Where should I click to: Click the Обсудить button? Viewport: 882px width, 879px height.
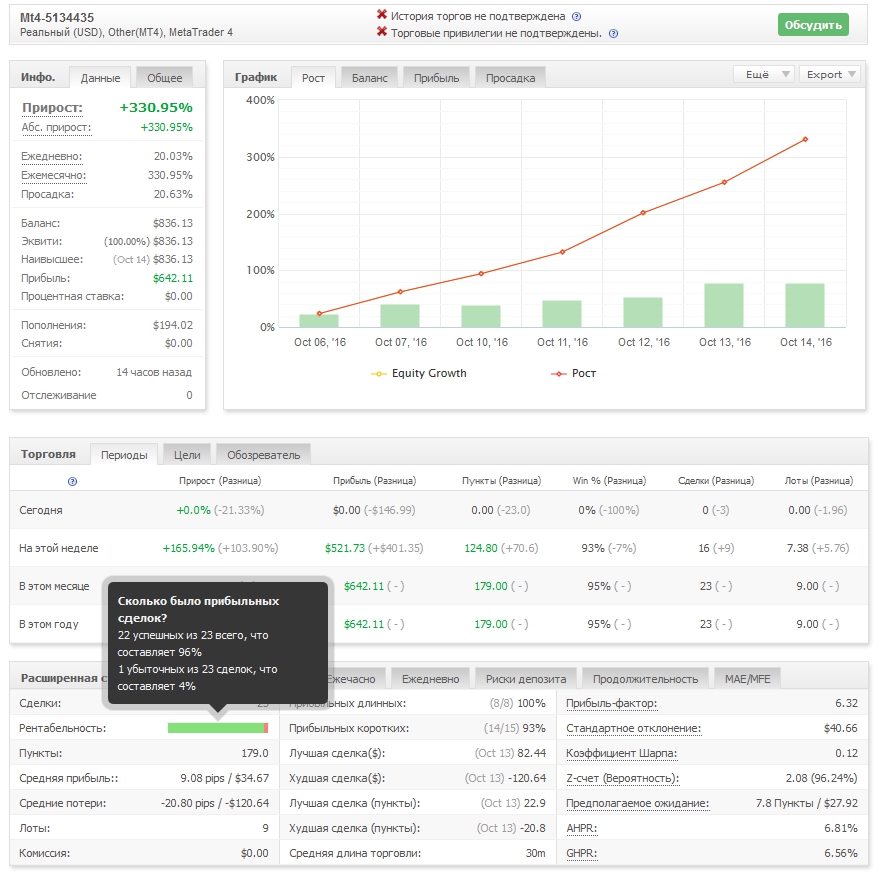coord(813,25)
